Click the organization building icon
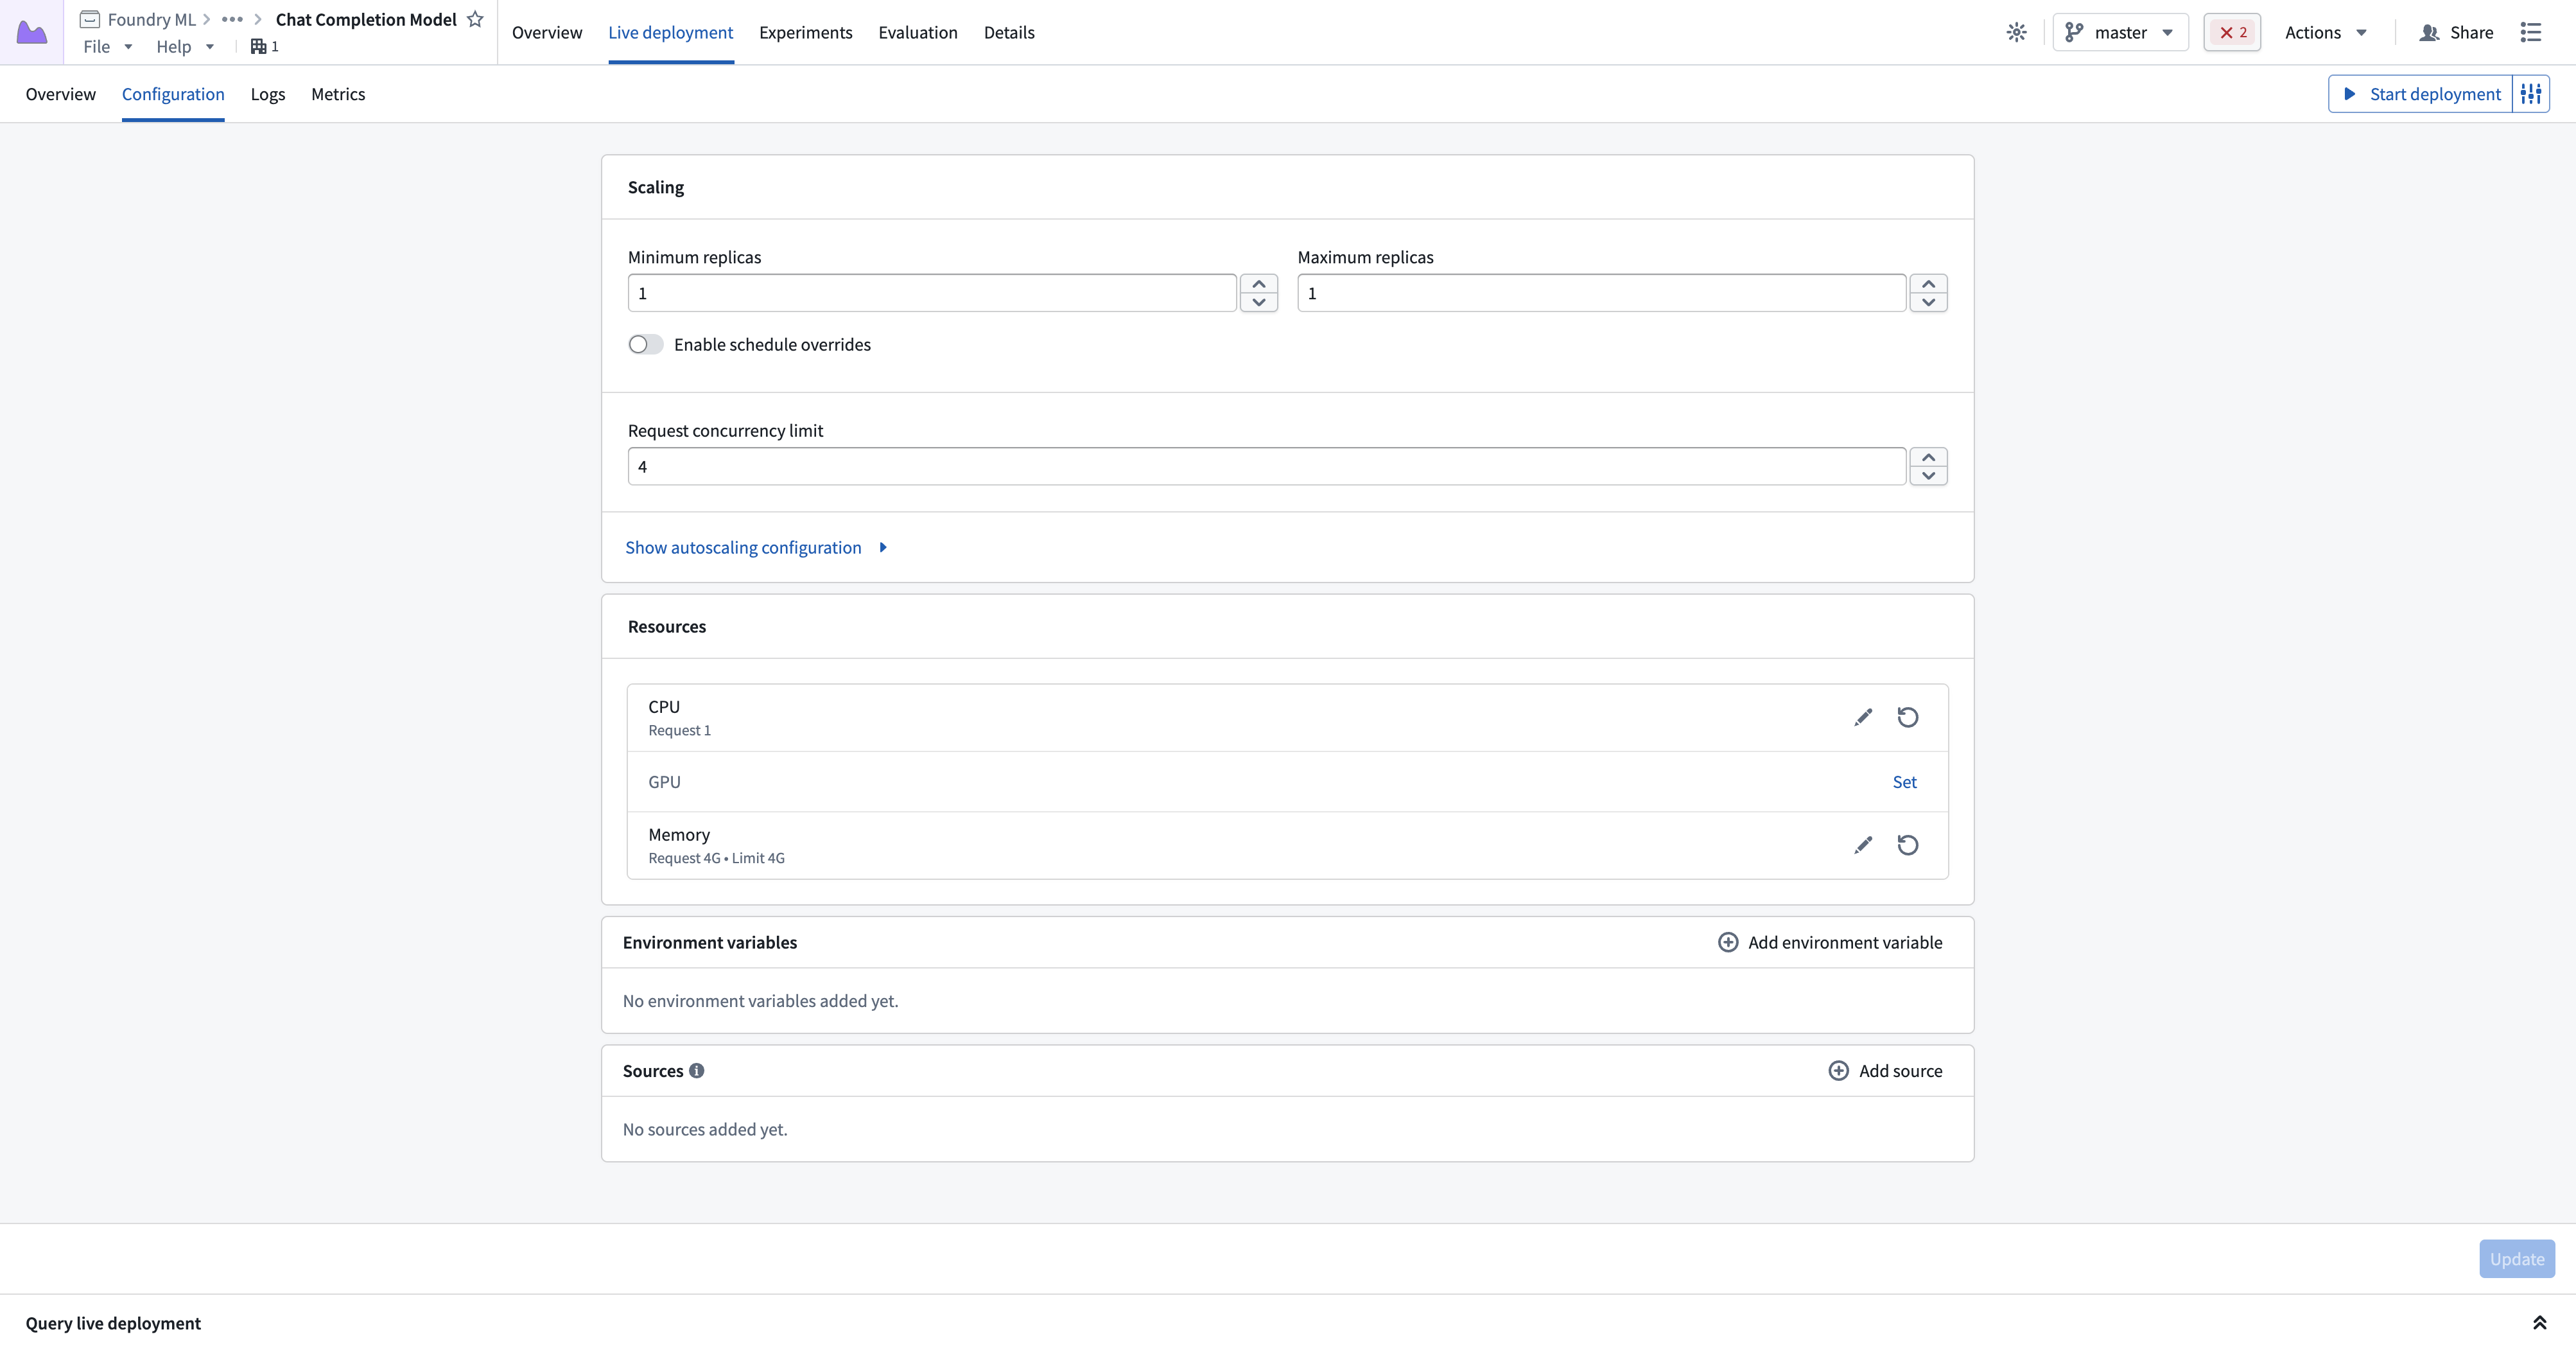This screenshot has width=2576, height=1350. 258,46
